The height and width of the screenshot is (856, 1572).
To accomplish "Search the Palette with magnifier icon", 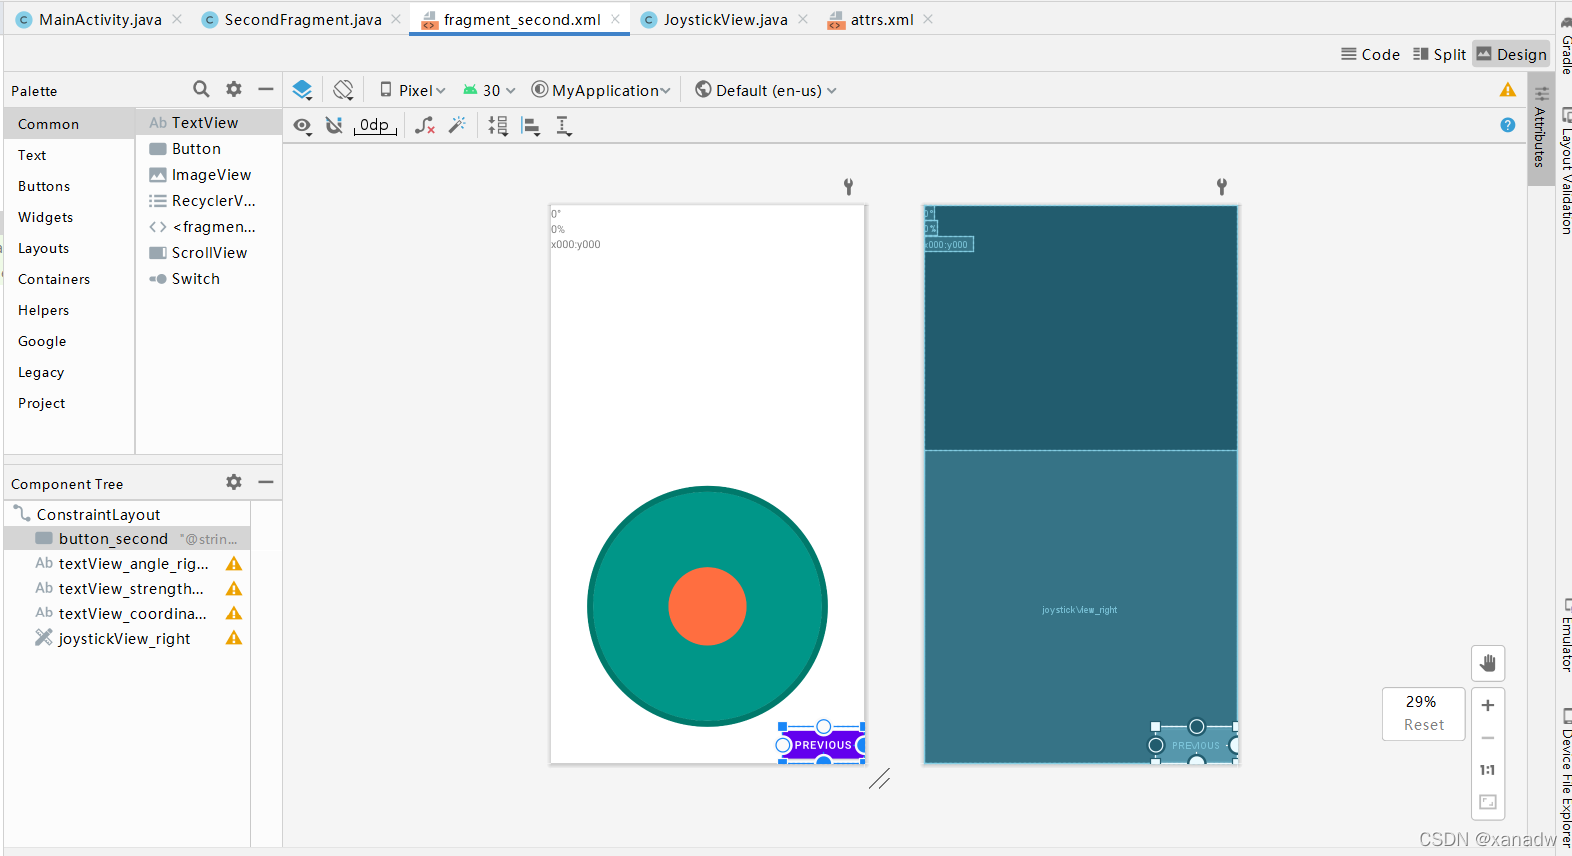I will coord(201,89).
